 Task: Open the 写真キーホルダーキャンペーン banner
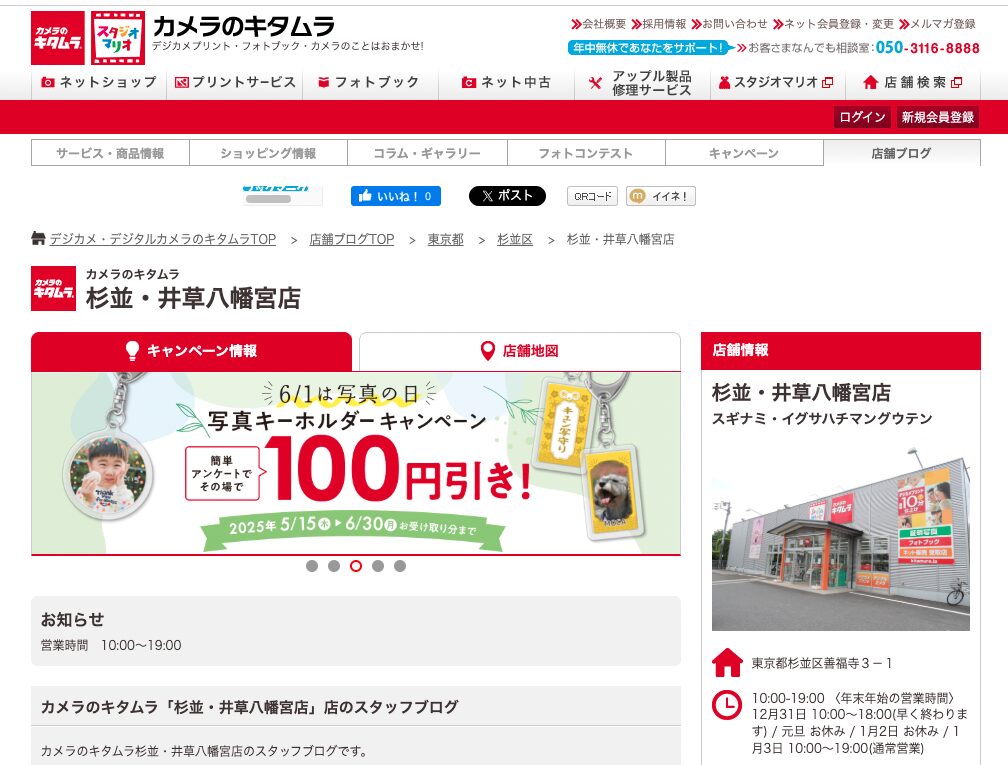point(356,463)
